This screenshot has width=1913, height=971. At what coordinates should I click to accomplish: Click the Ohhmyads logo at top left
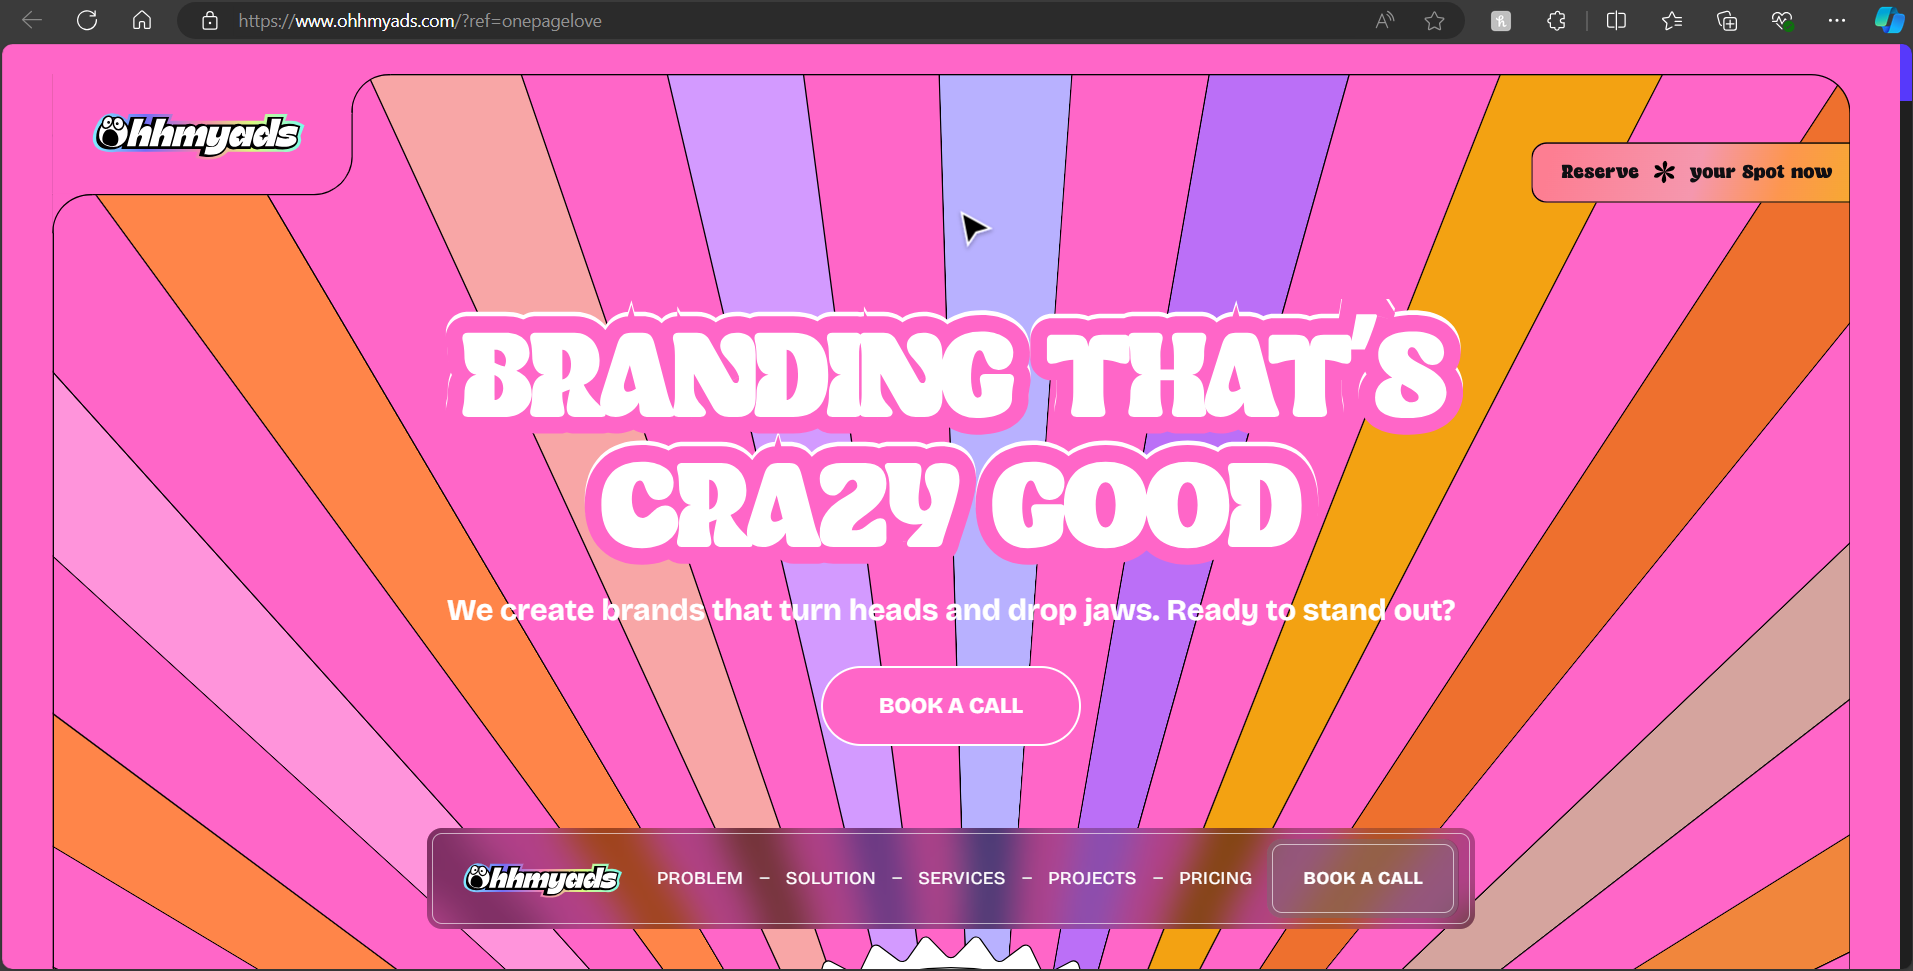pos(198,134)
